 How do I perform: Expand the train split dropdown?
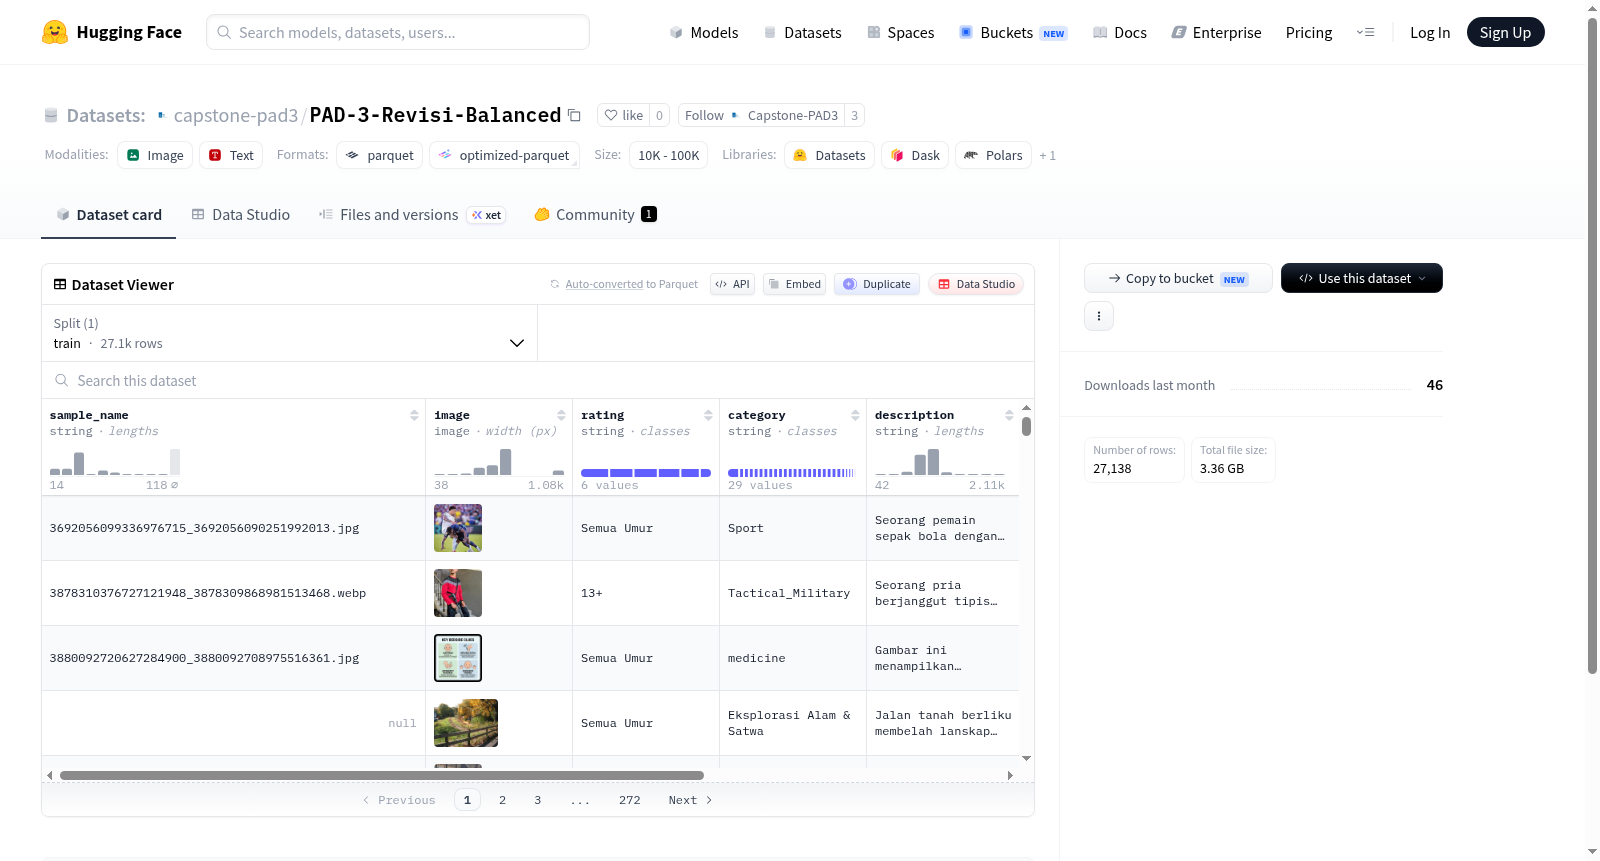click(x=289, y=333)
